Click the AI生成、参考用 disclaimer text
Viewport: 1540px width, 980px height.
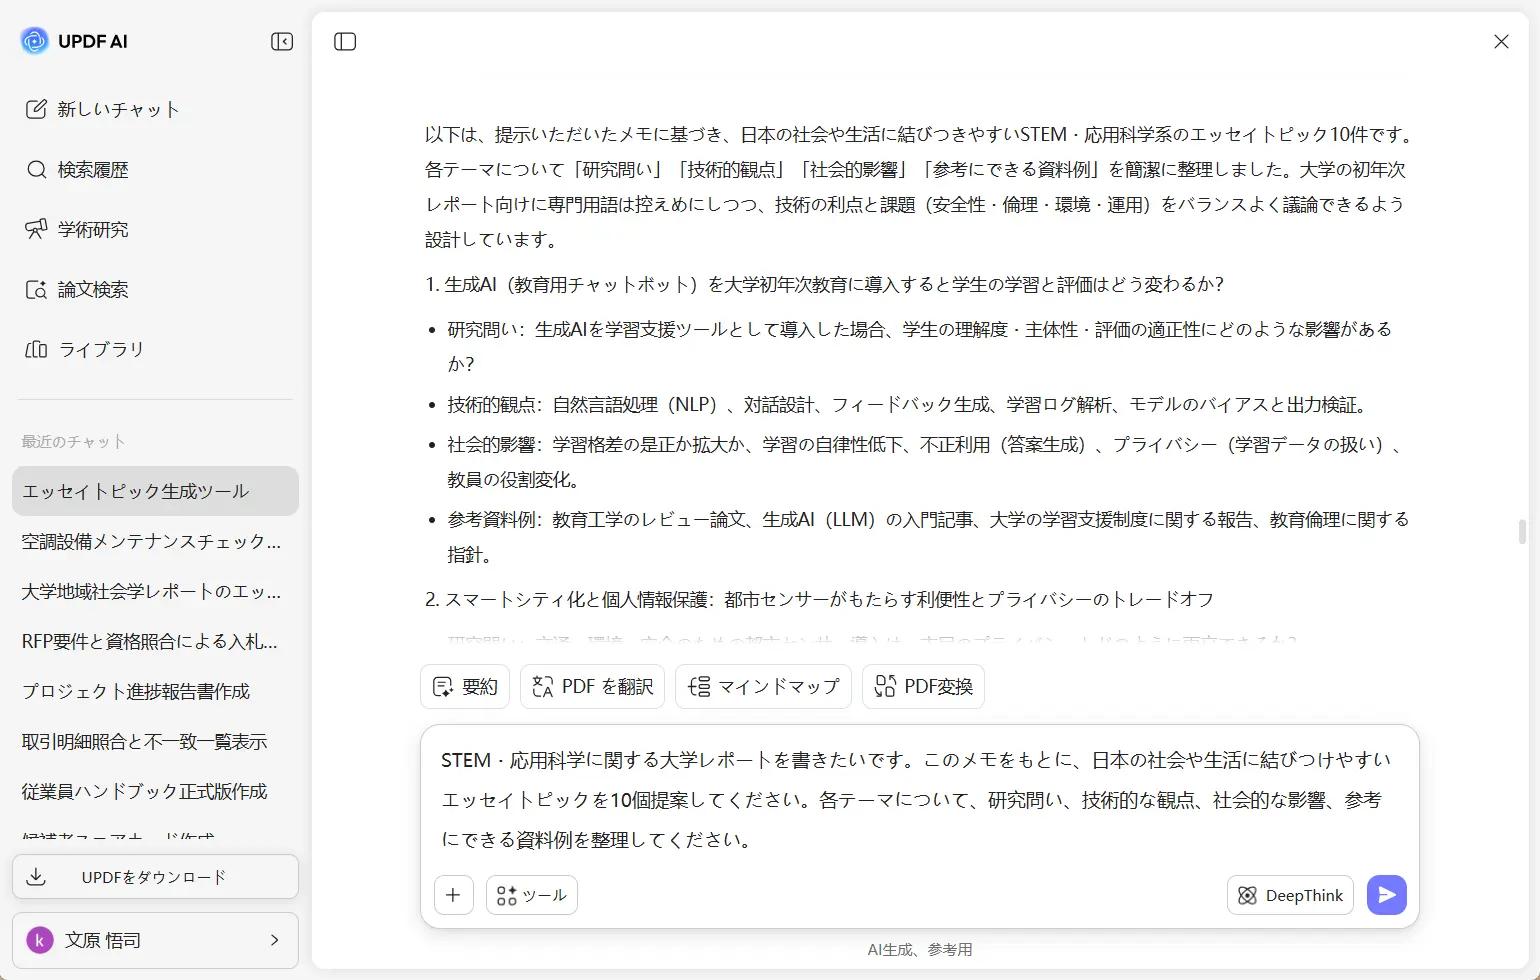click(919, 949)
